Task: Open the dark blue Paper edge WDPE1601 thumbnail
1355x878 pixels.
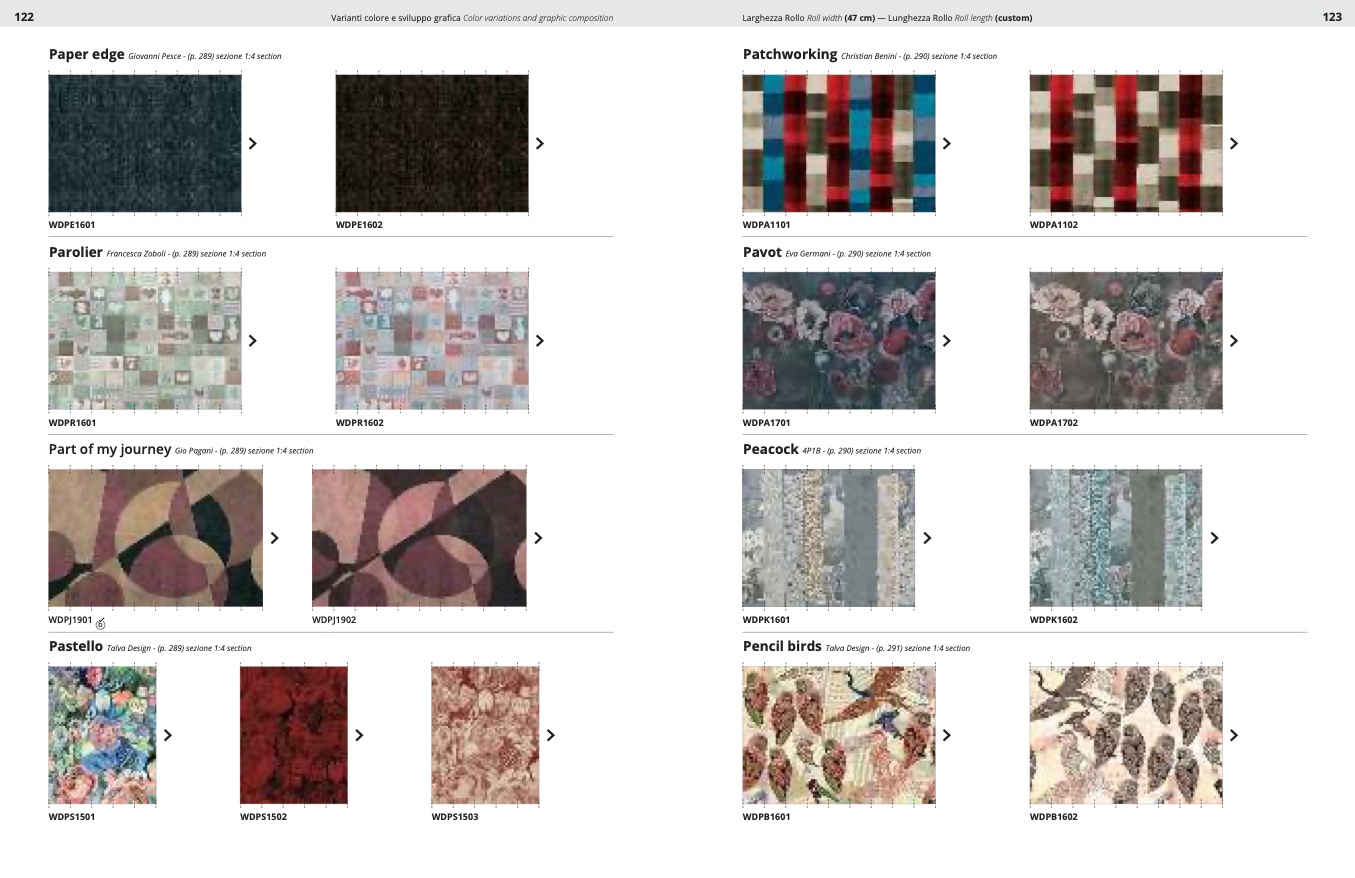Action: point(145,143)
